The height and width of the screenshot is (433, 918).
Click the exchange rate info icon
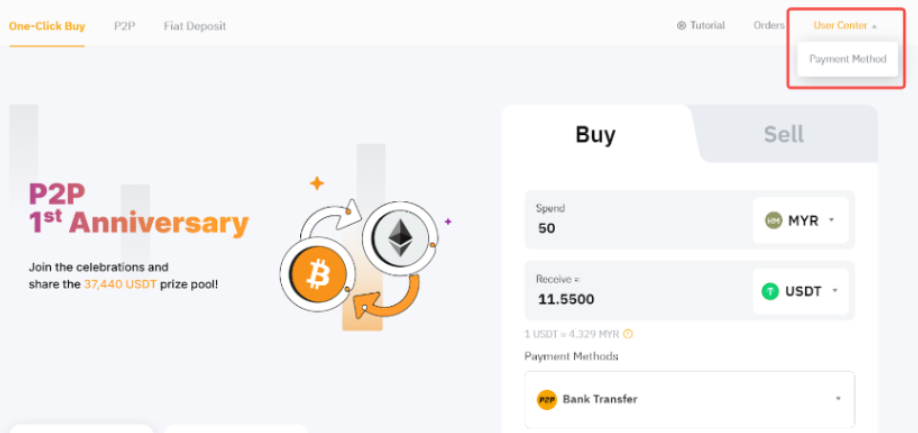point(628,334)
